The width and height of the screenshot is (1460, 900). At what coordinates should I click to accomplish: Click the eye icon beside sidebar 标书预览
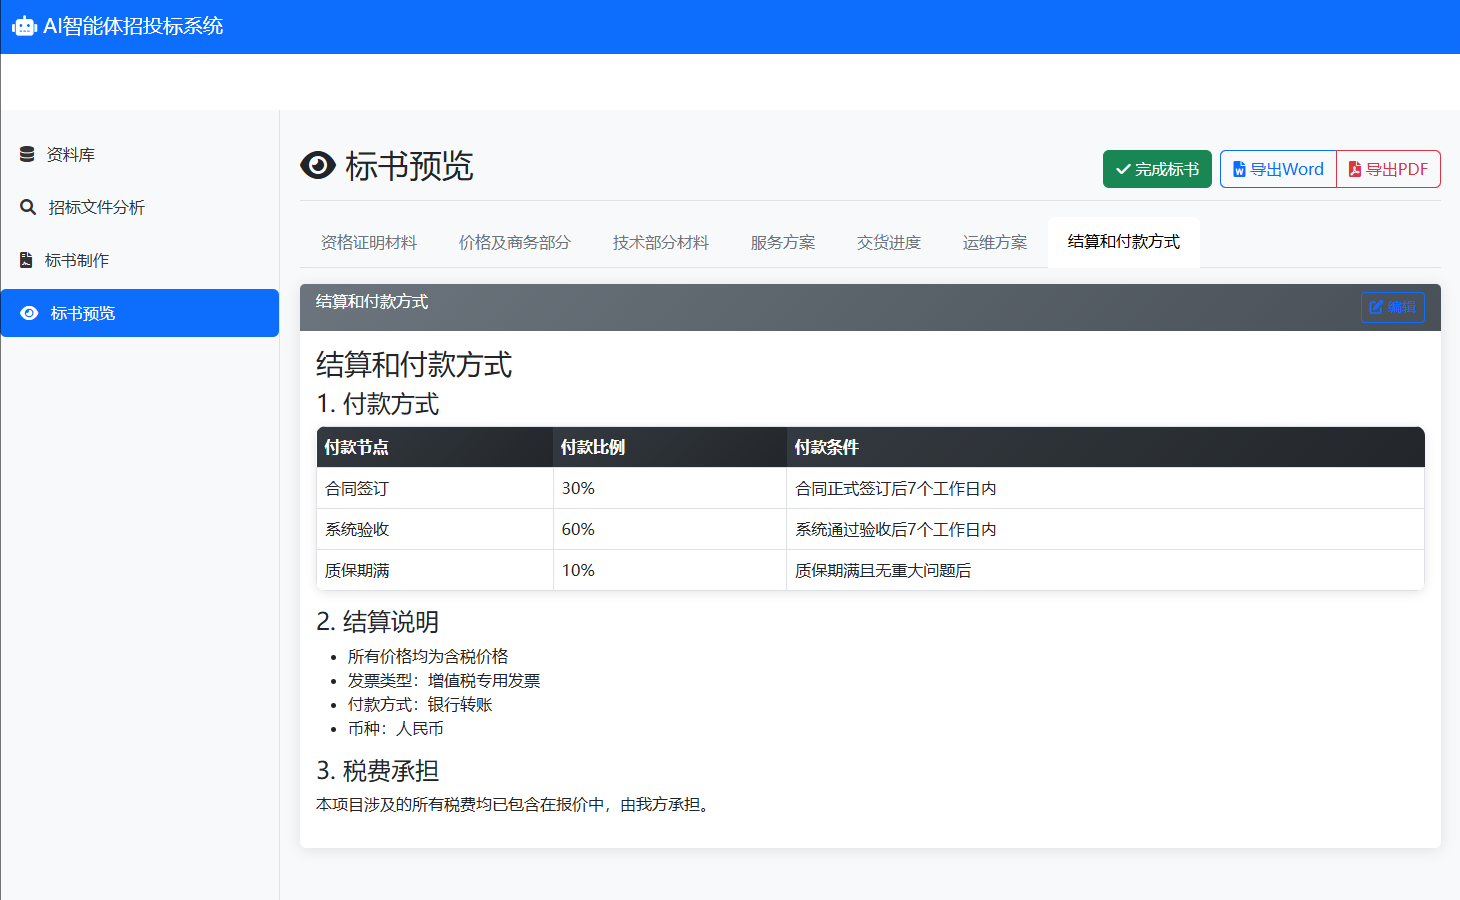[29, 313]
